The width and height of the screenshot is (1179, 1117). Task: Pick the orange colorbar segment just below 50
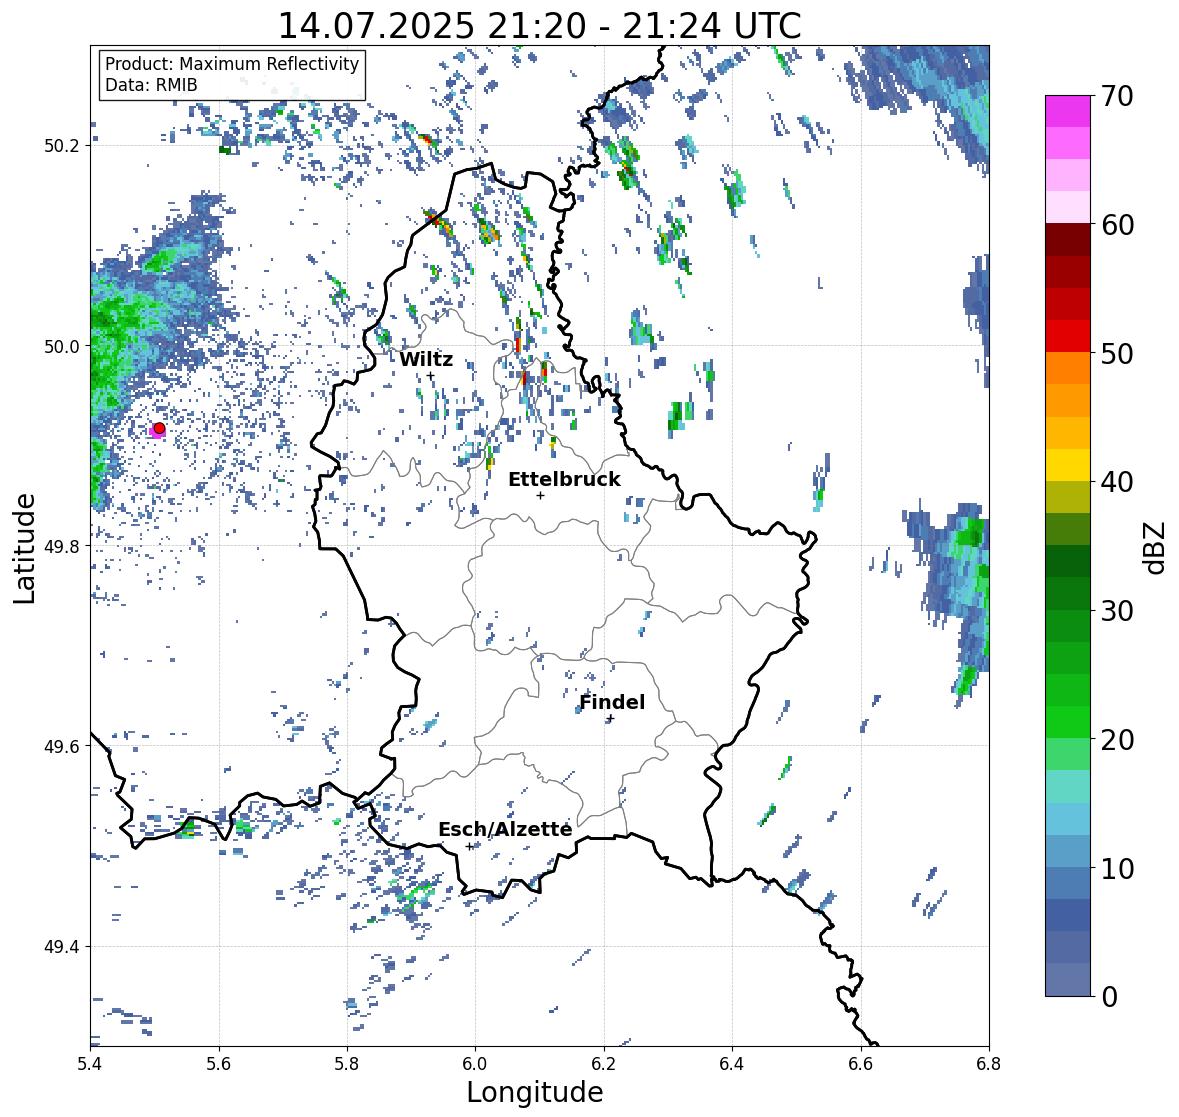[x=1068, y=368]
